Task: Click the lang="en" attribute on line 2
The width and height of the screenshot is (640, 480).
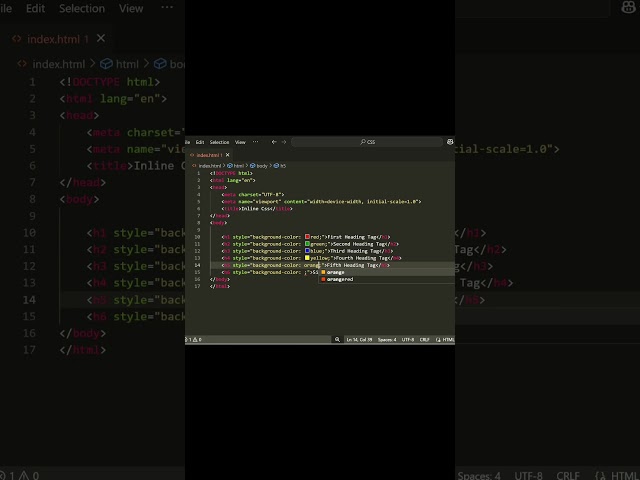Action: pyautogui.click(x=240, y=180)
